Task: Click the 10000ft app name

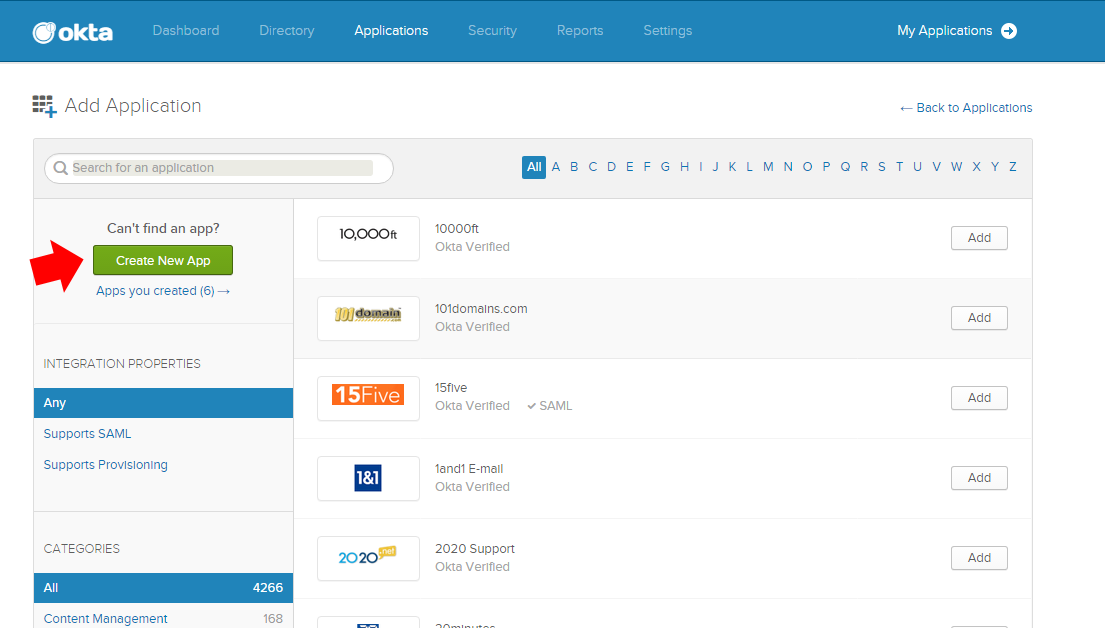Action: pyautogui.click(x=457, y=228)
